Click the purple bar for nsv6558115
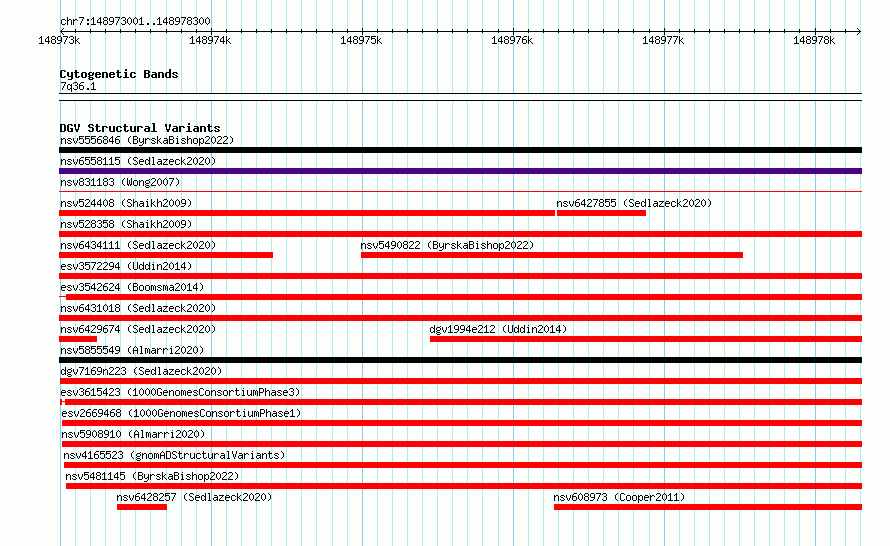Viewport: 890px width, 546px height. click(460, 171)
